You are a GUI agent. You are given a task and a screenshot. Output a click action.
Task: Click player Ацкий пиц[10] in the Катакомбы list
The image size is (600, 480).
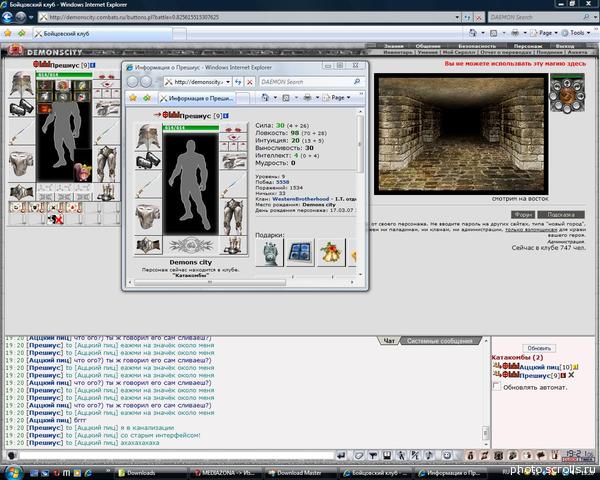point(539,367)
